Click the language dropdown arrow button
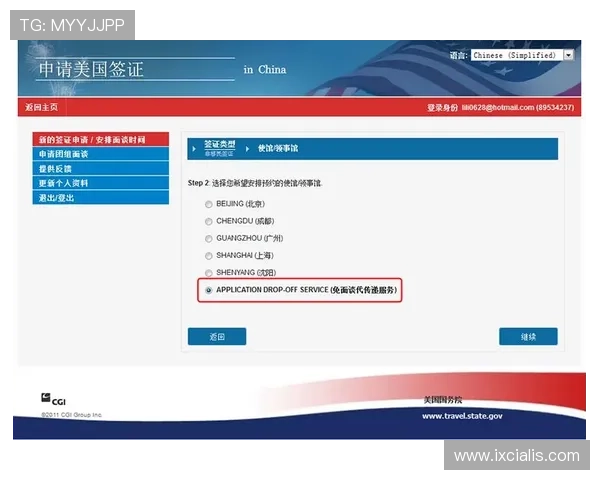Screen dimensions: 600x480 568,55
